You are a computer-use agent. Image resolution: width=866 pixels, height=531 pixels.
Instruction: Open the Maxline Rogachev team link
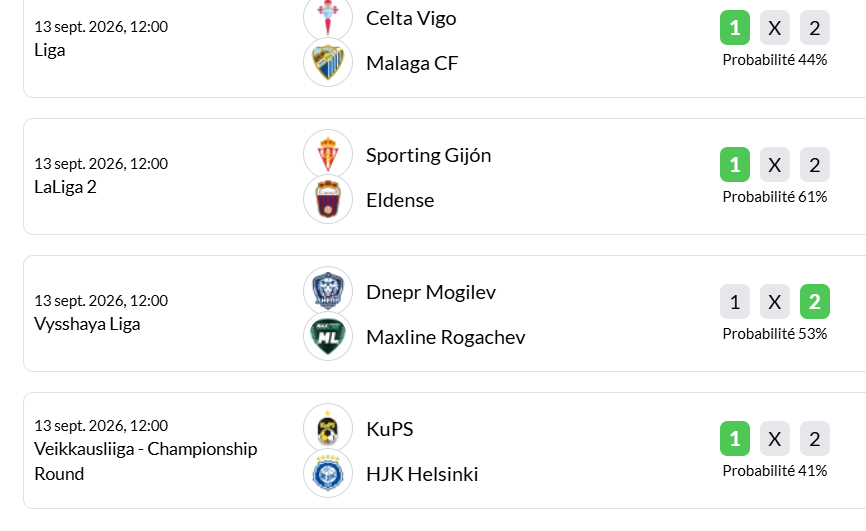[x=446, y=337]
